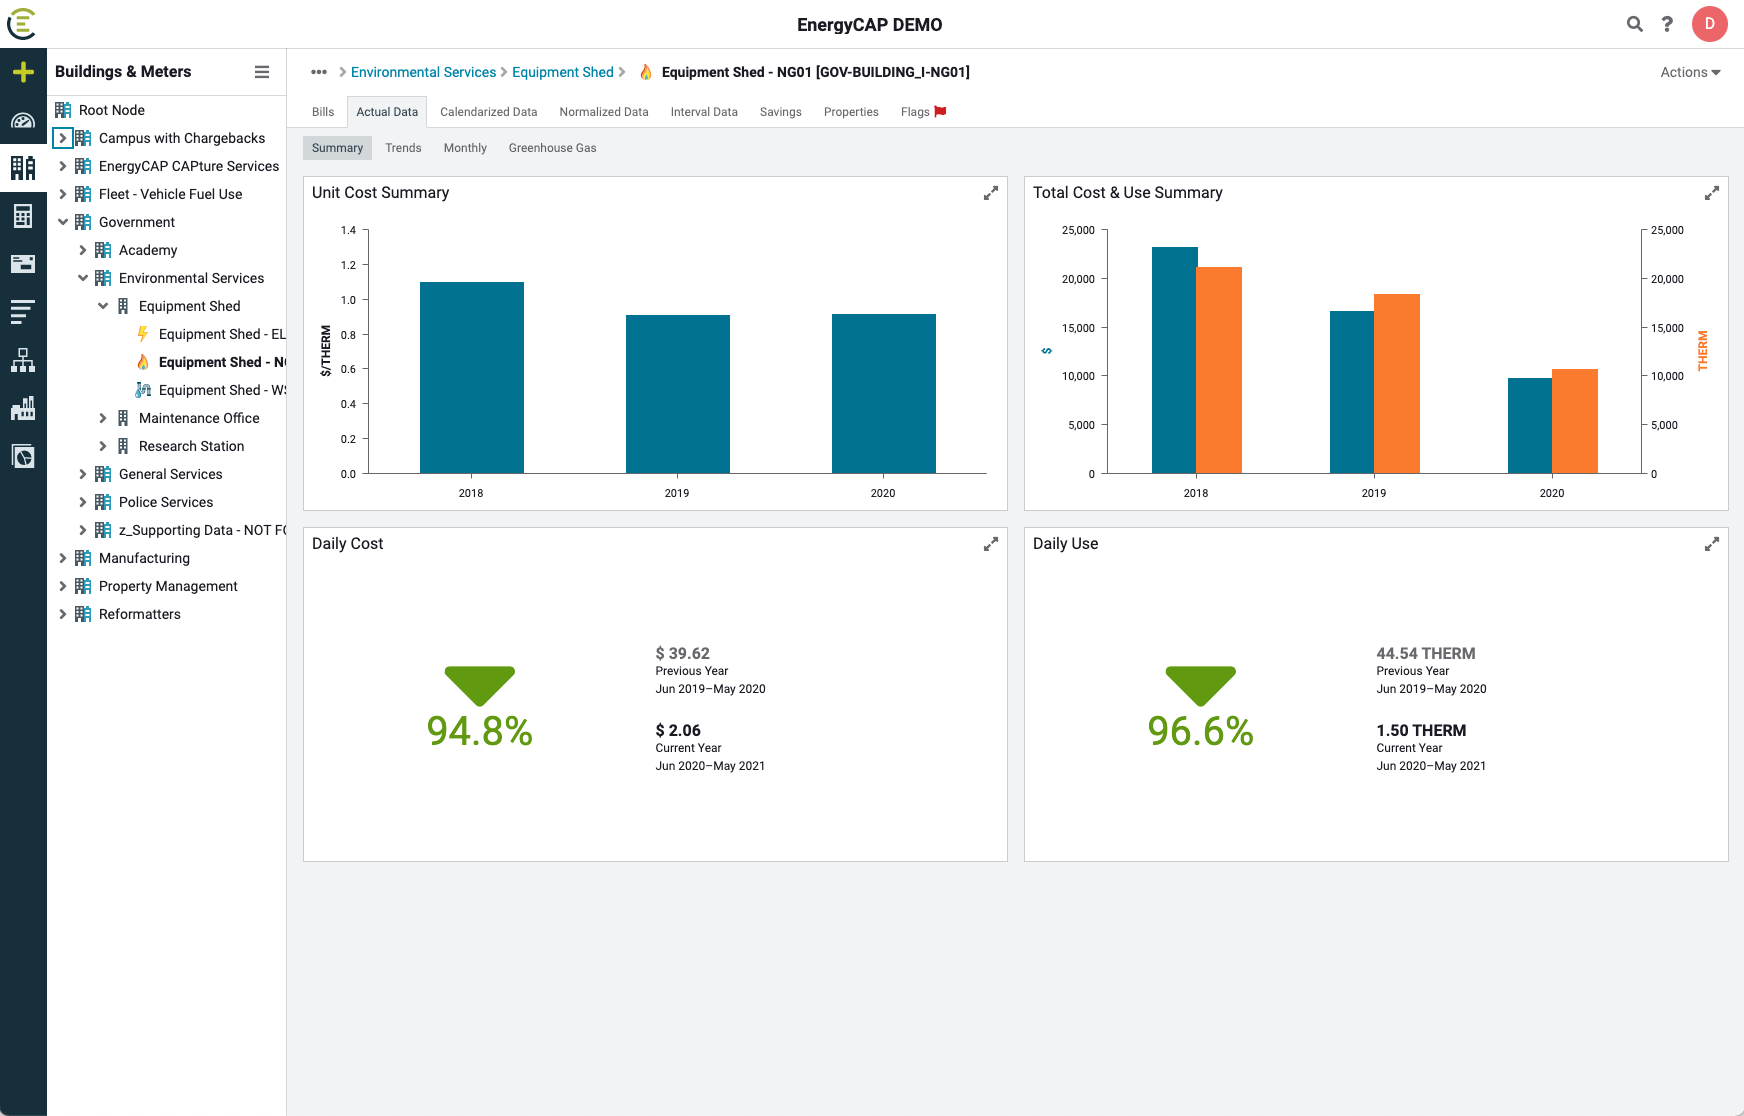Select the Buildings & Meters sidebar icon
The width and height of the screenshot is (1744, 1116).
pos(23,167)
